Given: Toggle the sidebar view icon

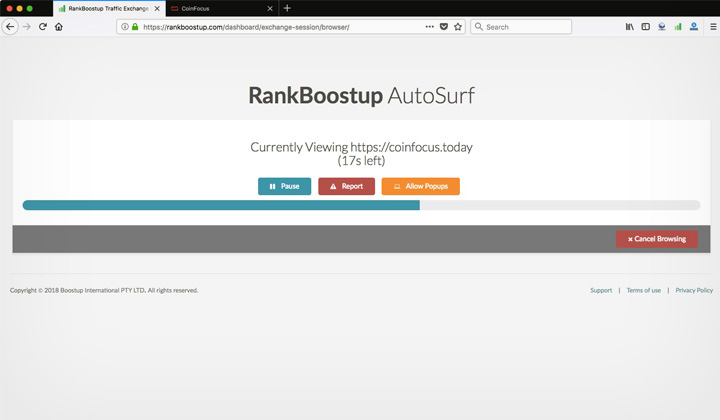Looking at the screenshot, I should pyautogui.click(x=646, y=27).
